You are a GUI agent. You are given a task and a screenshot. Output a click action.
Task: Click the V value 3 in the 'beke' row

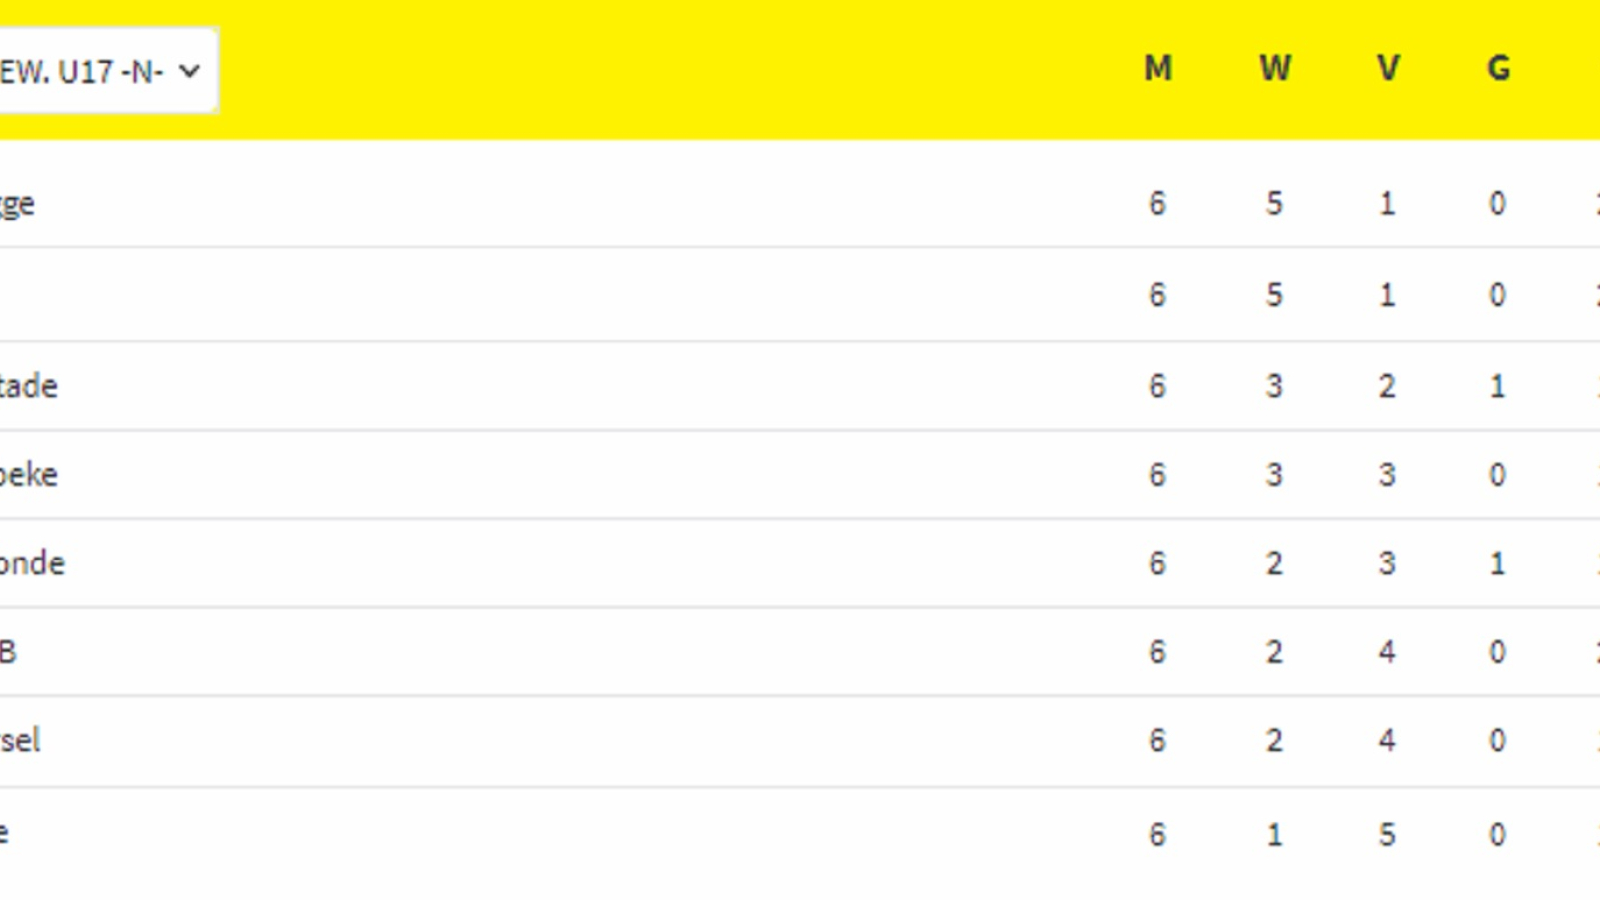pyautogui.click(x=1387, y=474)
